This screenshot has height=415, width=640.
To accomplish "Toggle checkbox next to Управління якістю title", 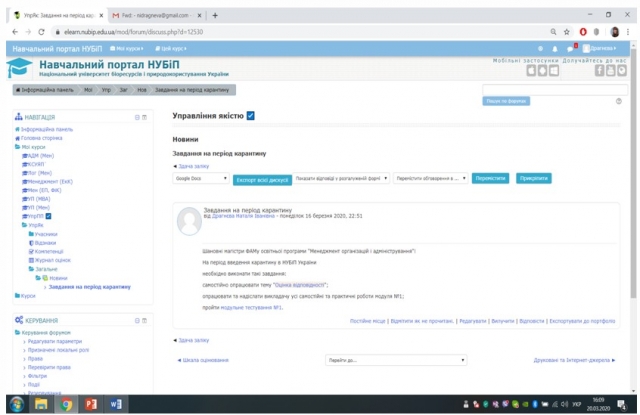I will tap(251, 116).
